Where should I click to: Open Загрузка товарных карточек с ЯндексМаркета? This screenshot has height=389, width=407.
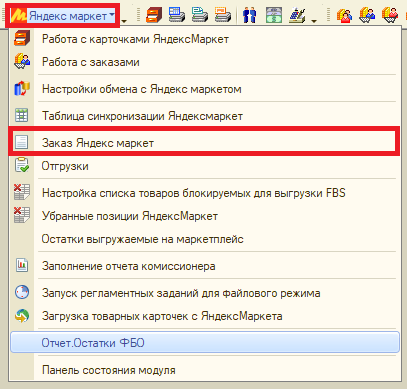[x=205, y=316]
